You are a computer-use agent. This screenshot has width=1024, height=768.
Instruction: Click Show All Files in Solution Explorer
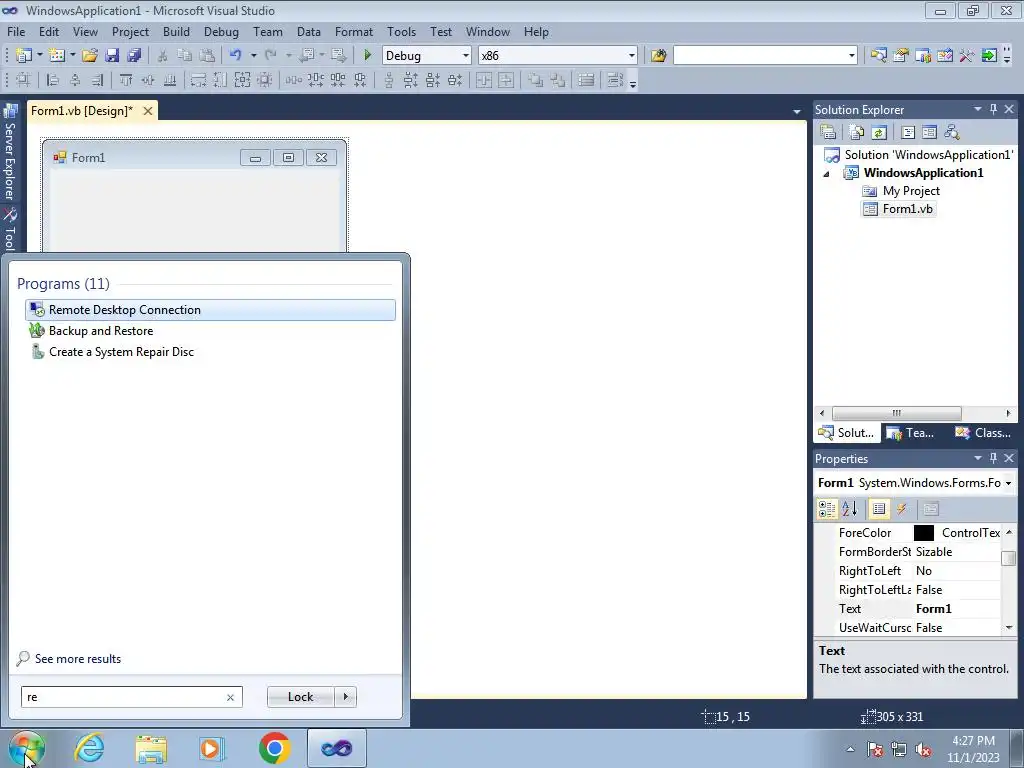(857, 133)
